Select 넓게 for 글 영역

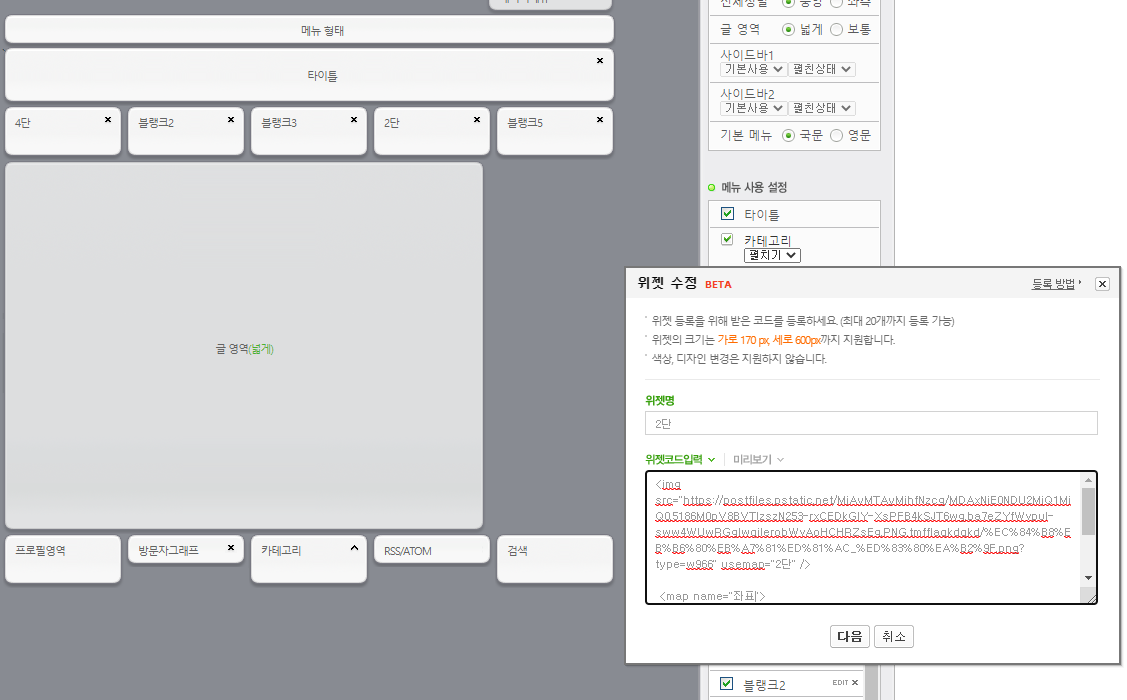coord(788,29)
